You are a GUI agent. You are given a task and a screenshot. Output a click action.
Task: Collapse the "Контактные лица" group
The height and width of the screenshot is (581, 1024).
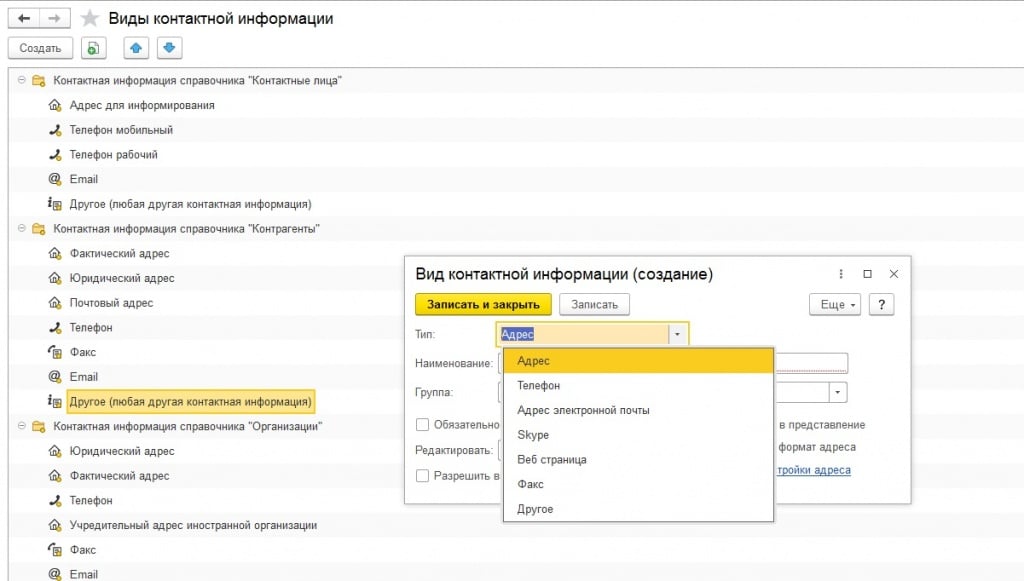(22, 80)
